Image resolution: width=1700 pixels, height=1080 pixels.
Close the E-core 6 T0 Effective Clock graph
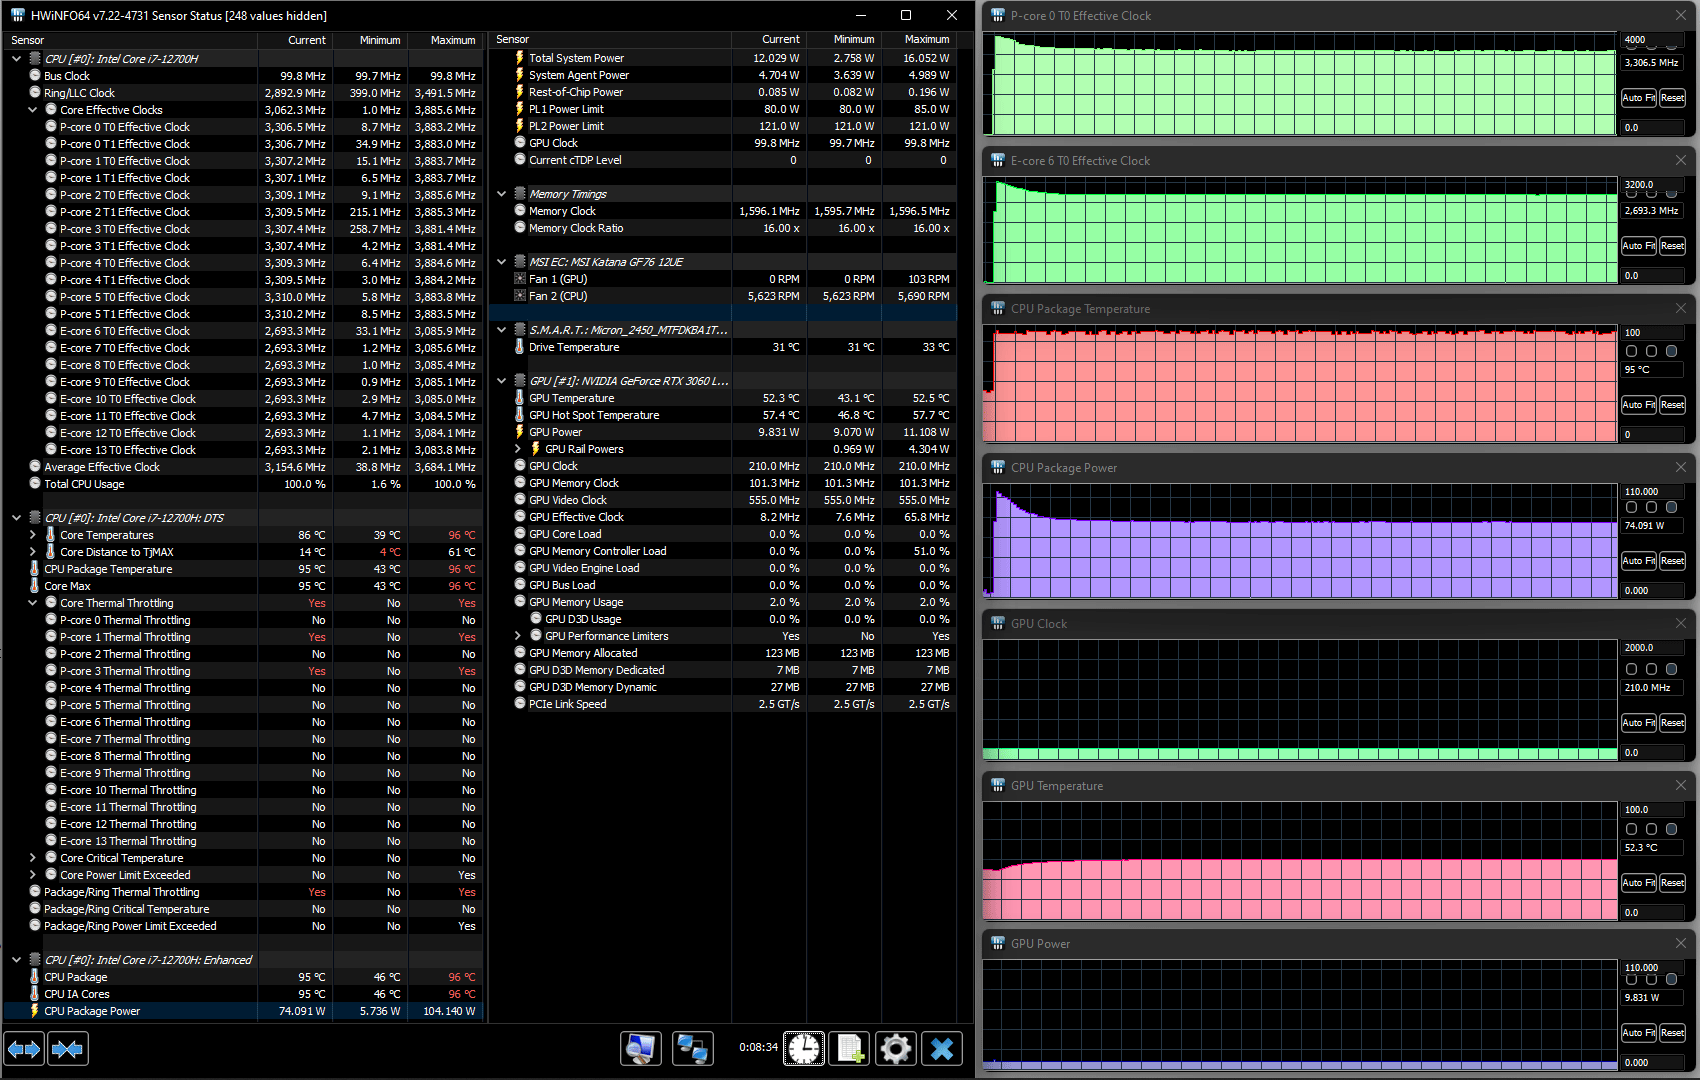tap(1680, 160)
